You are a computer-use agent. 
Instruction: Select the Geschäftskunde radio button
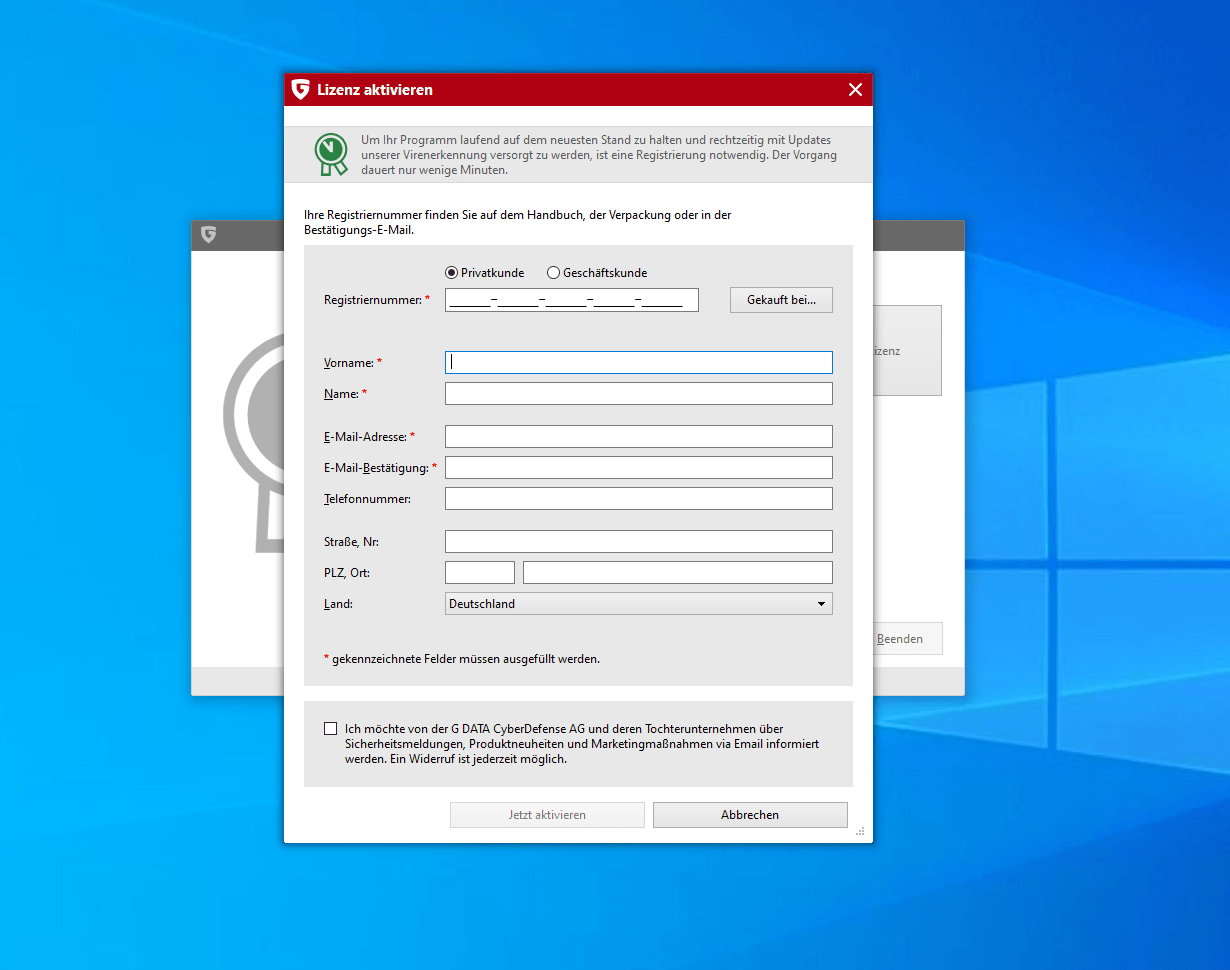(x=553, y=273)
